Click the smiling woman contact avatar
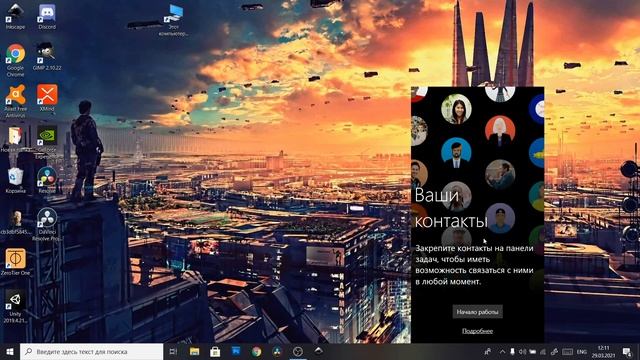 pos(456,109)
